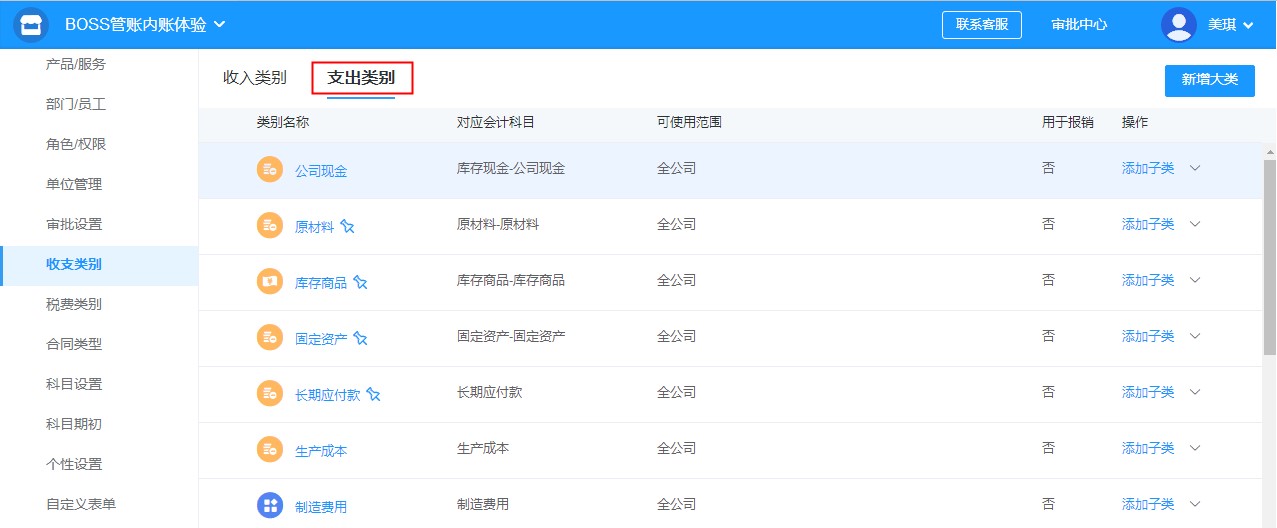Expand the BOSS管账内账体验 account dropdown
The width and height of the screenshot is (1277, 528).
point(220,24)
